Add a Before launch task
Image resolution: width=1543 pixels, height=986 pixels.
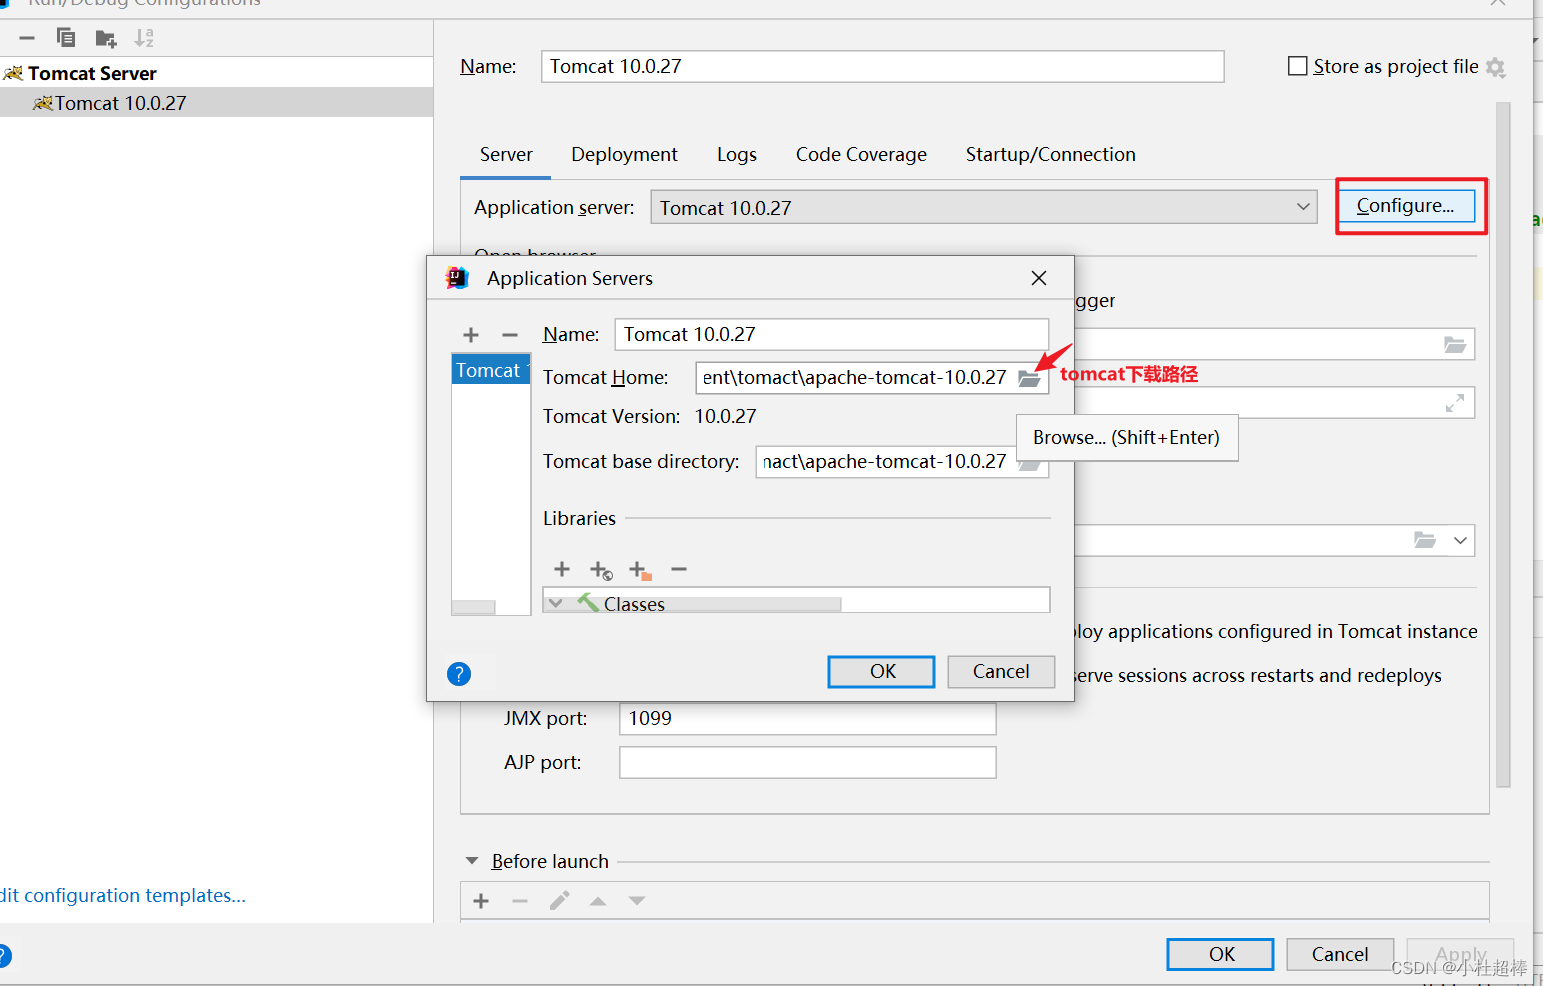coord(481,901)
